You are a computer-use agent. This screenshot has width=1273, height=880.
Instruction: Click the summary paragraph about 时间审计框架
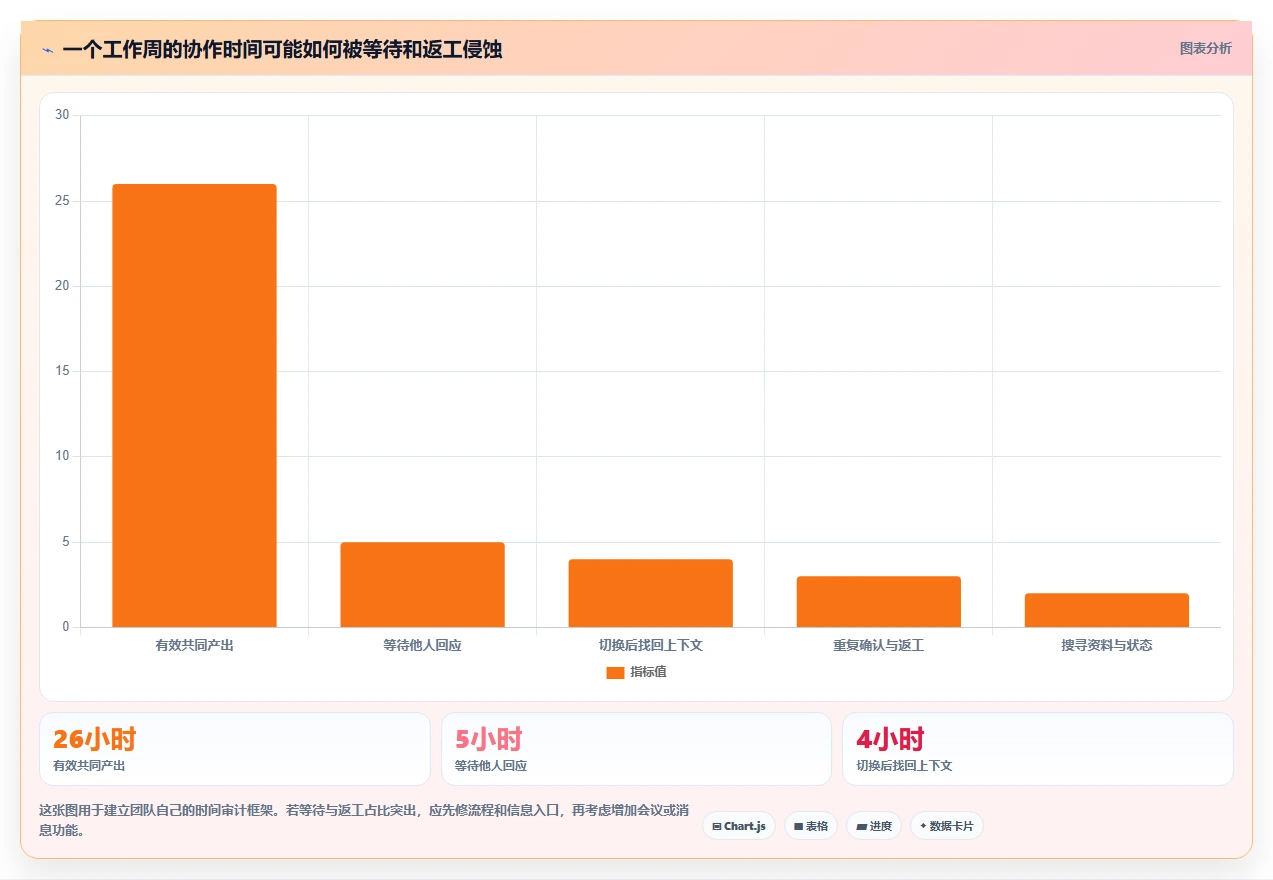[364, 820]
